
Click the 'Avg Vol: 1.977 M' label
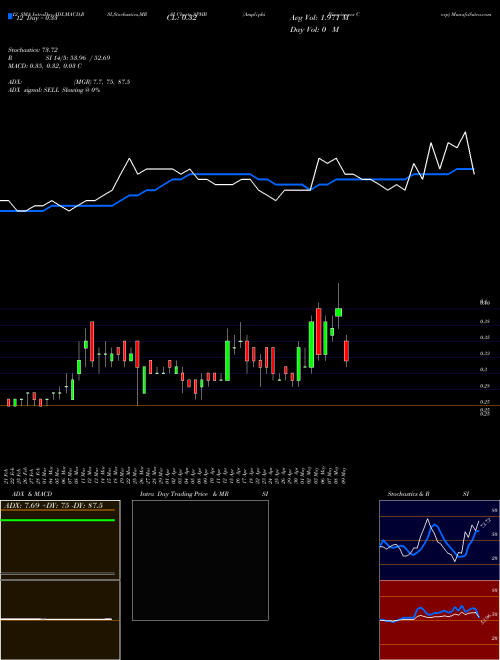(x=319, y=18)
